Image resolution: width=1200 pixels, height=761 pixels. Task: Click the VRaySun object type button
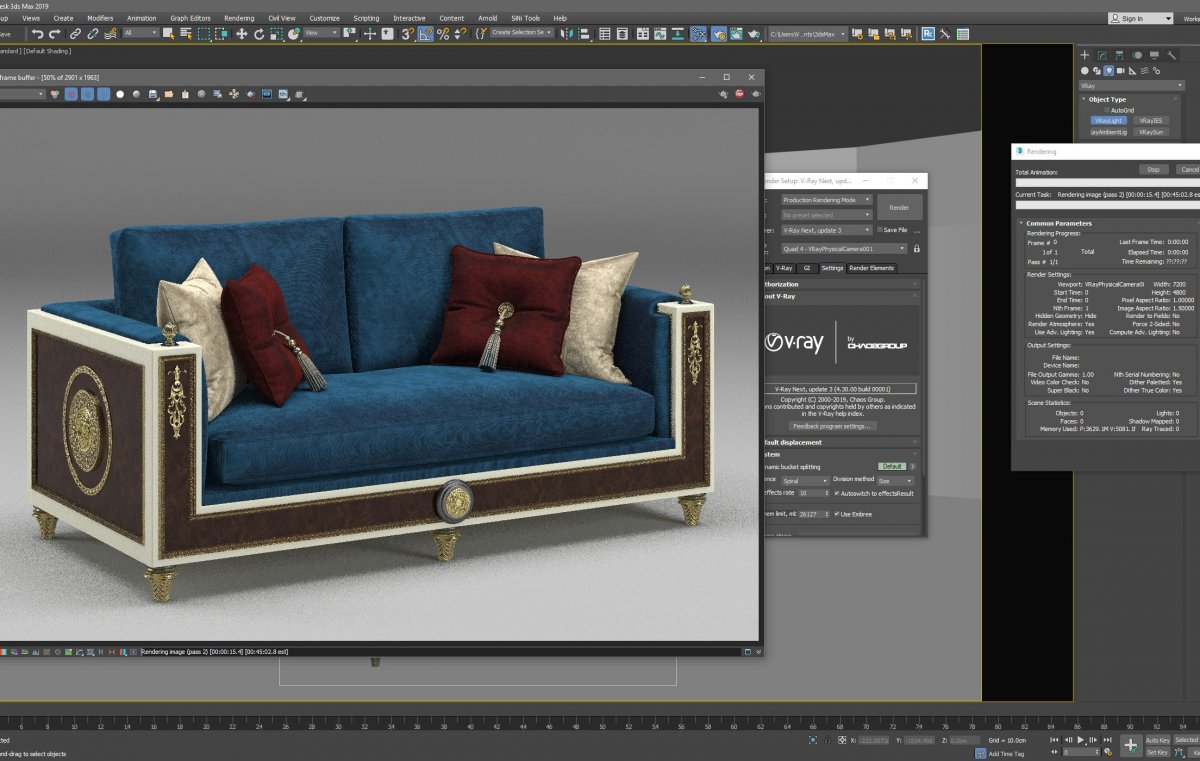coord(1153,131)
